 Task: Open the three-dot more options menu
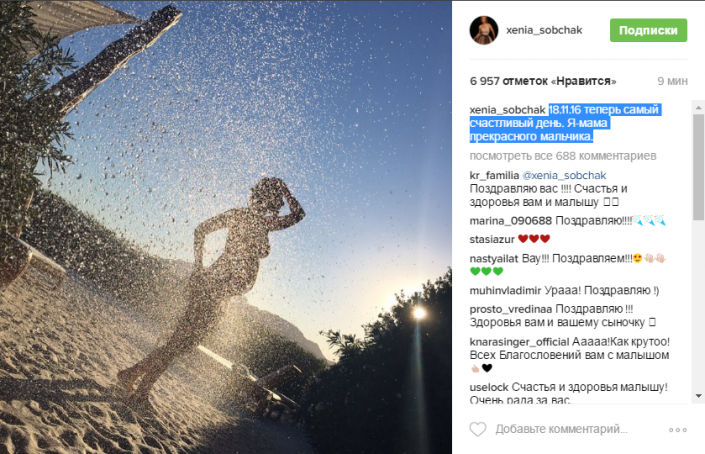(678, 430)
